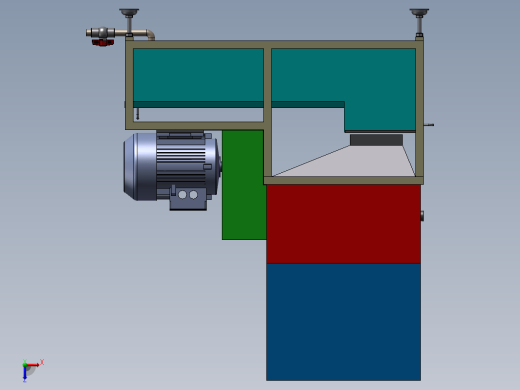
Task: Select the red panel of the model
Action: coord(343,224)
